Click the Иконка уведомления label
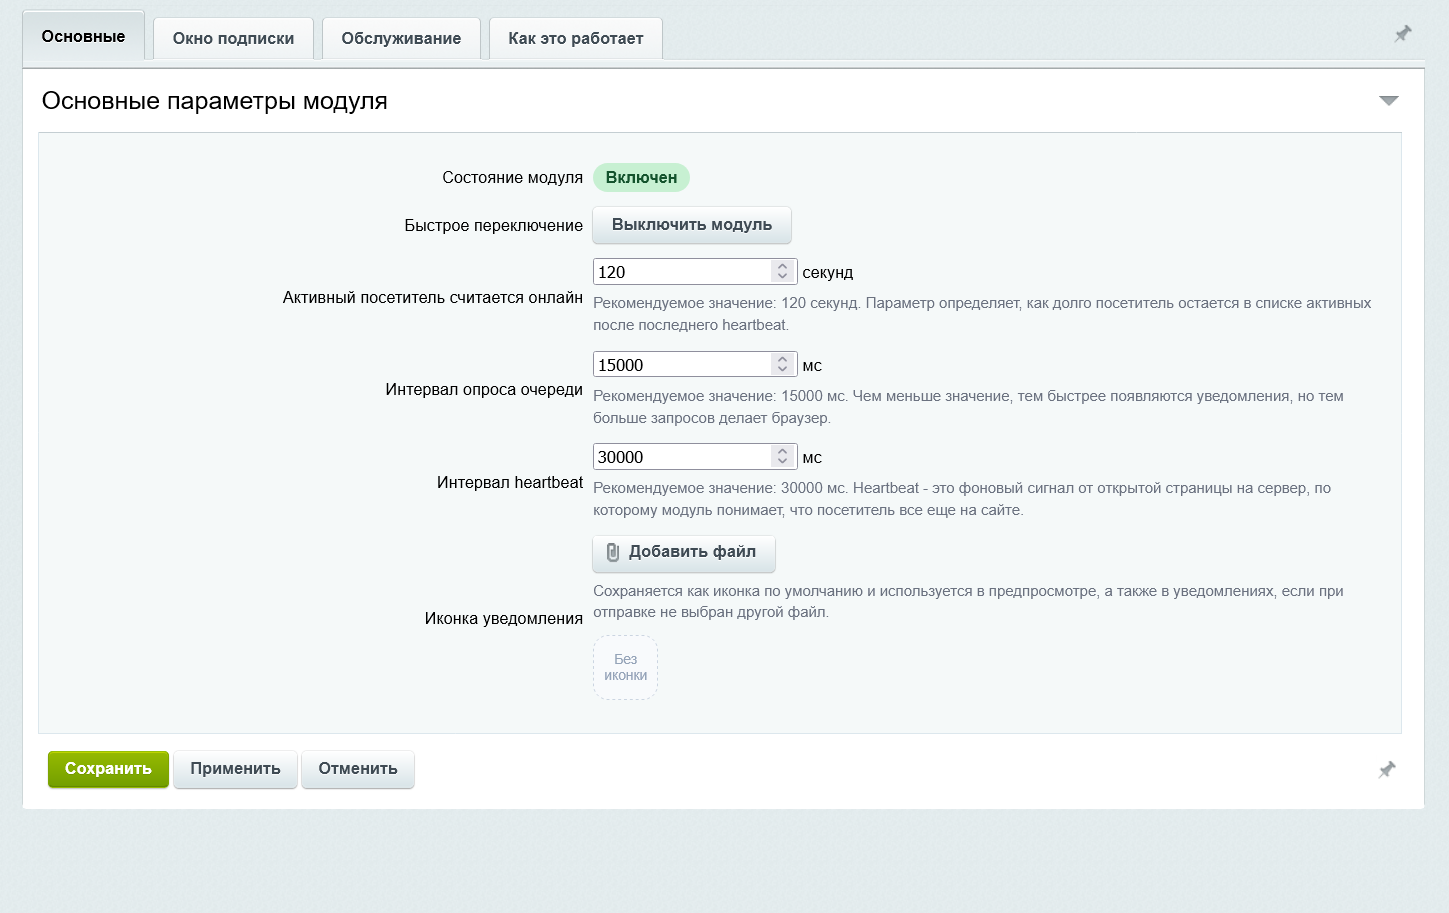Screen dimensions: 1449x913 click(503, 618)
